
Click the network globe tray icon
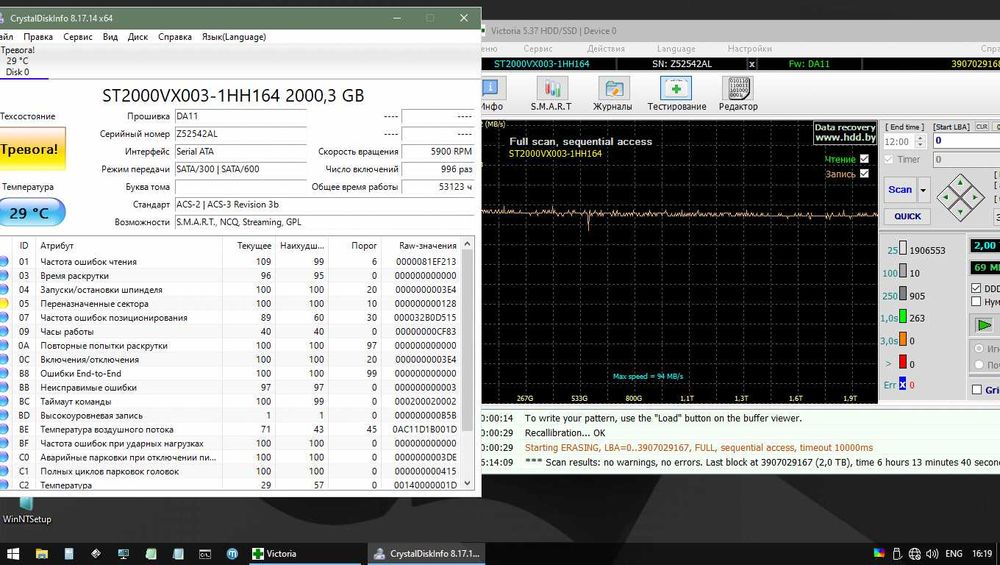pos(915,554)
